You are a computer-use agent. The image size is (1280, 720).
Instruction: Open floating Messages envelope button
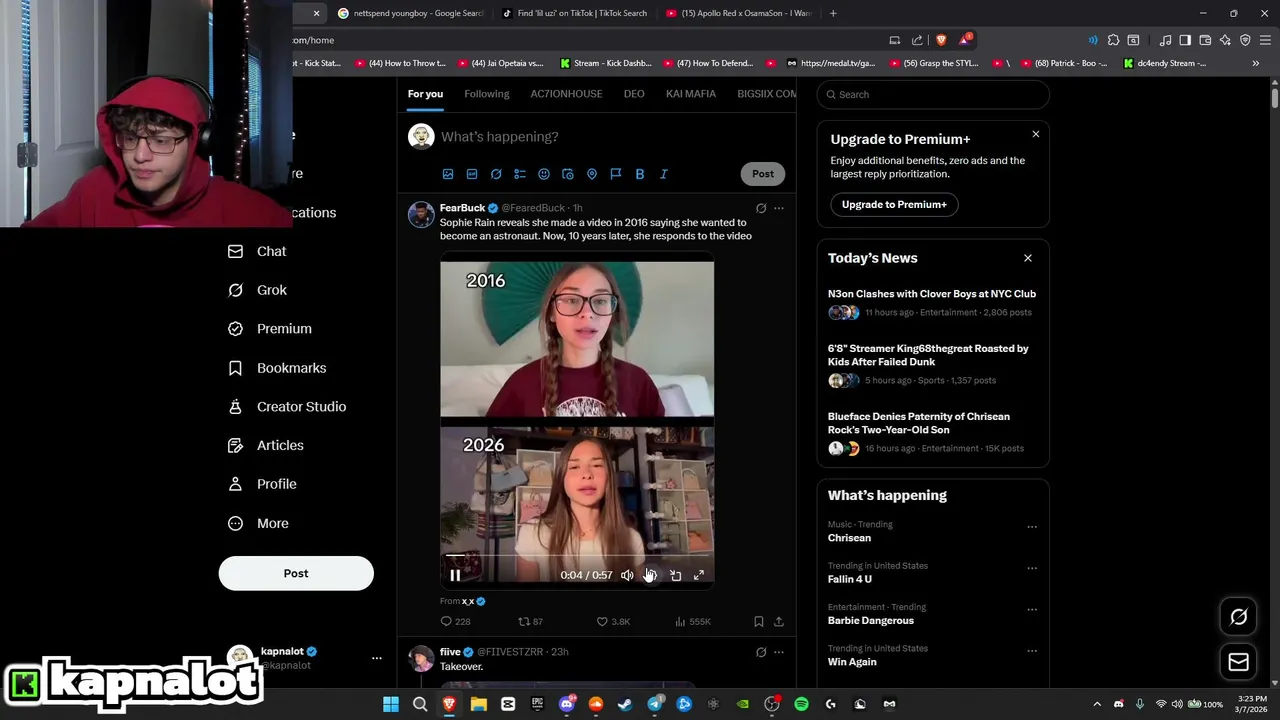tap(1239, 662)
